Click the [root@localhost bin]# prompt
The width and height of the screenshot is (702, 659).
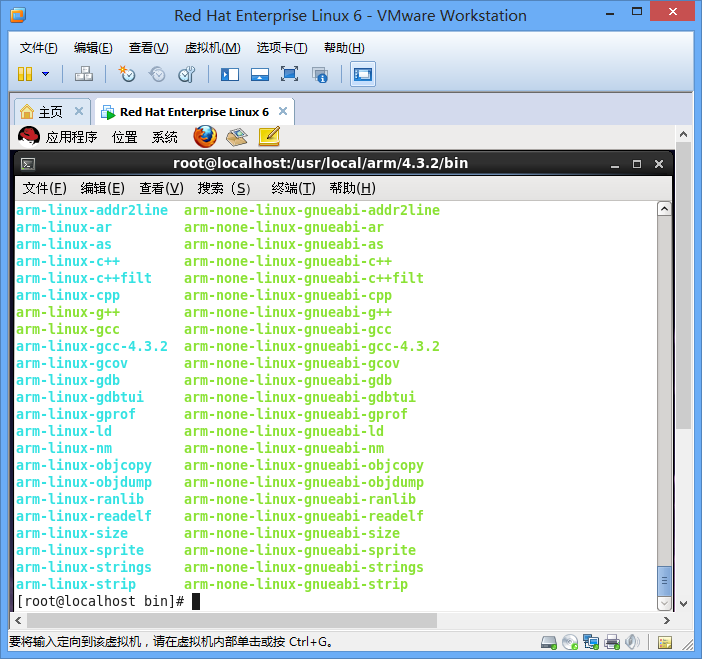pos(100,601)
